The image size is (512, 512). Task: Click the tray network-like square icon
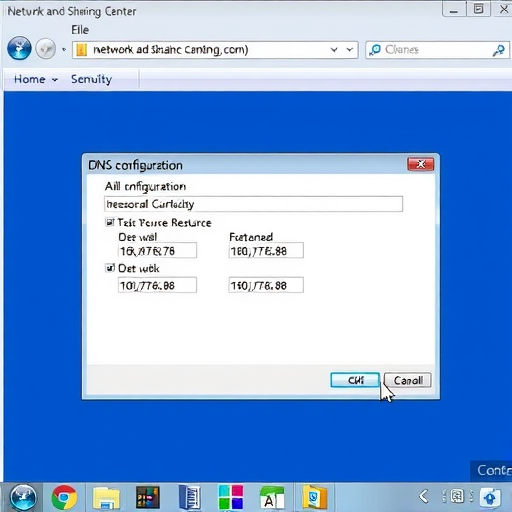pos(457,496)
